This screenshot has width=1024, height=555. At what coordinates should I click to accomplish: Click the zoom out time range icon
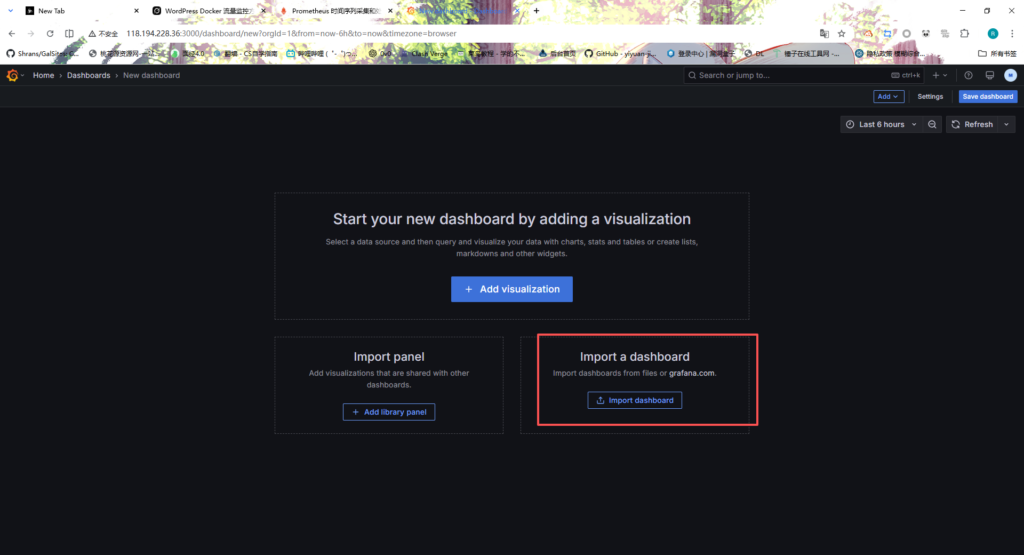coord(932,124)
